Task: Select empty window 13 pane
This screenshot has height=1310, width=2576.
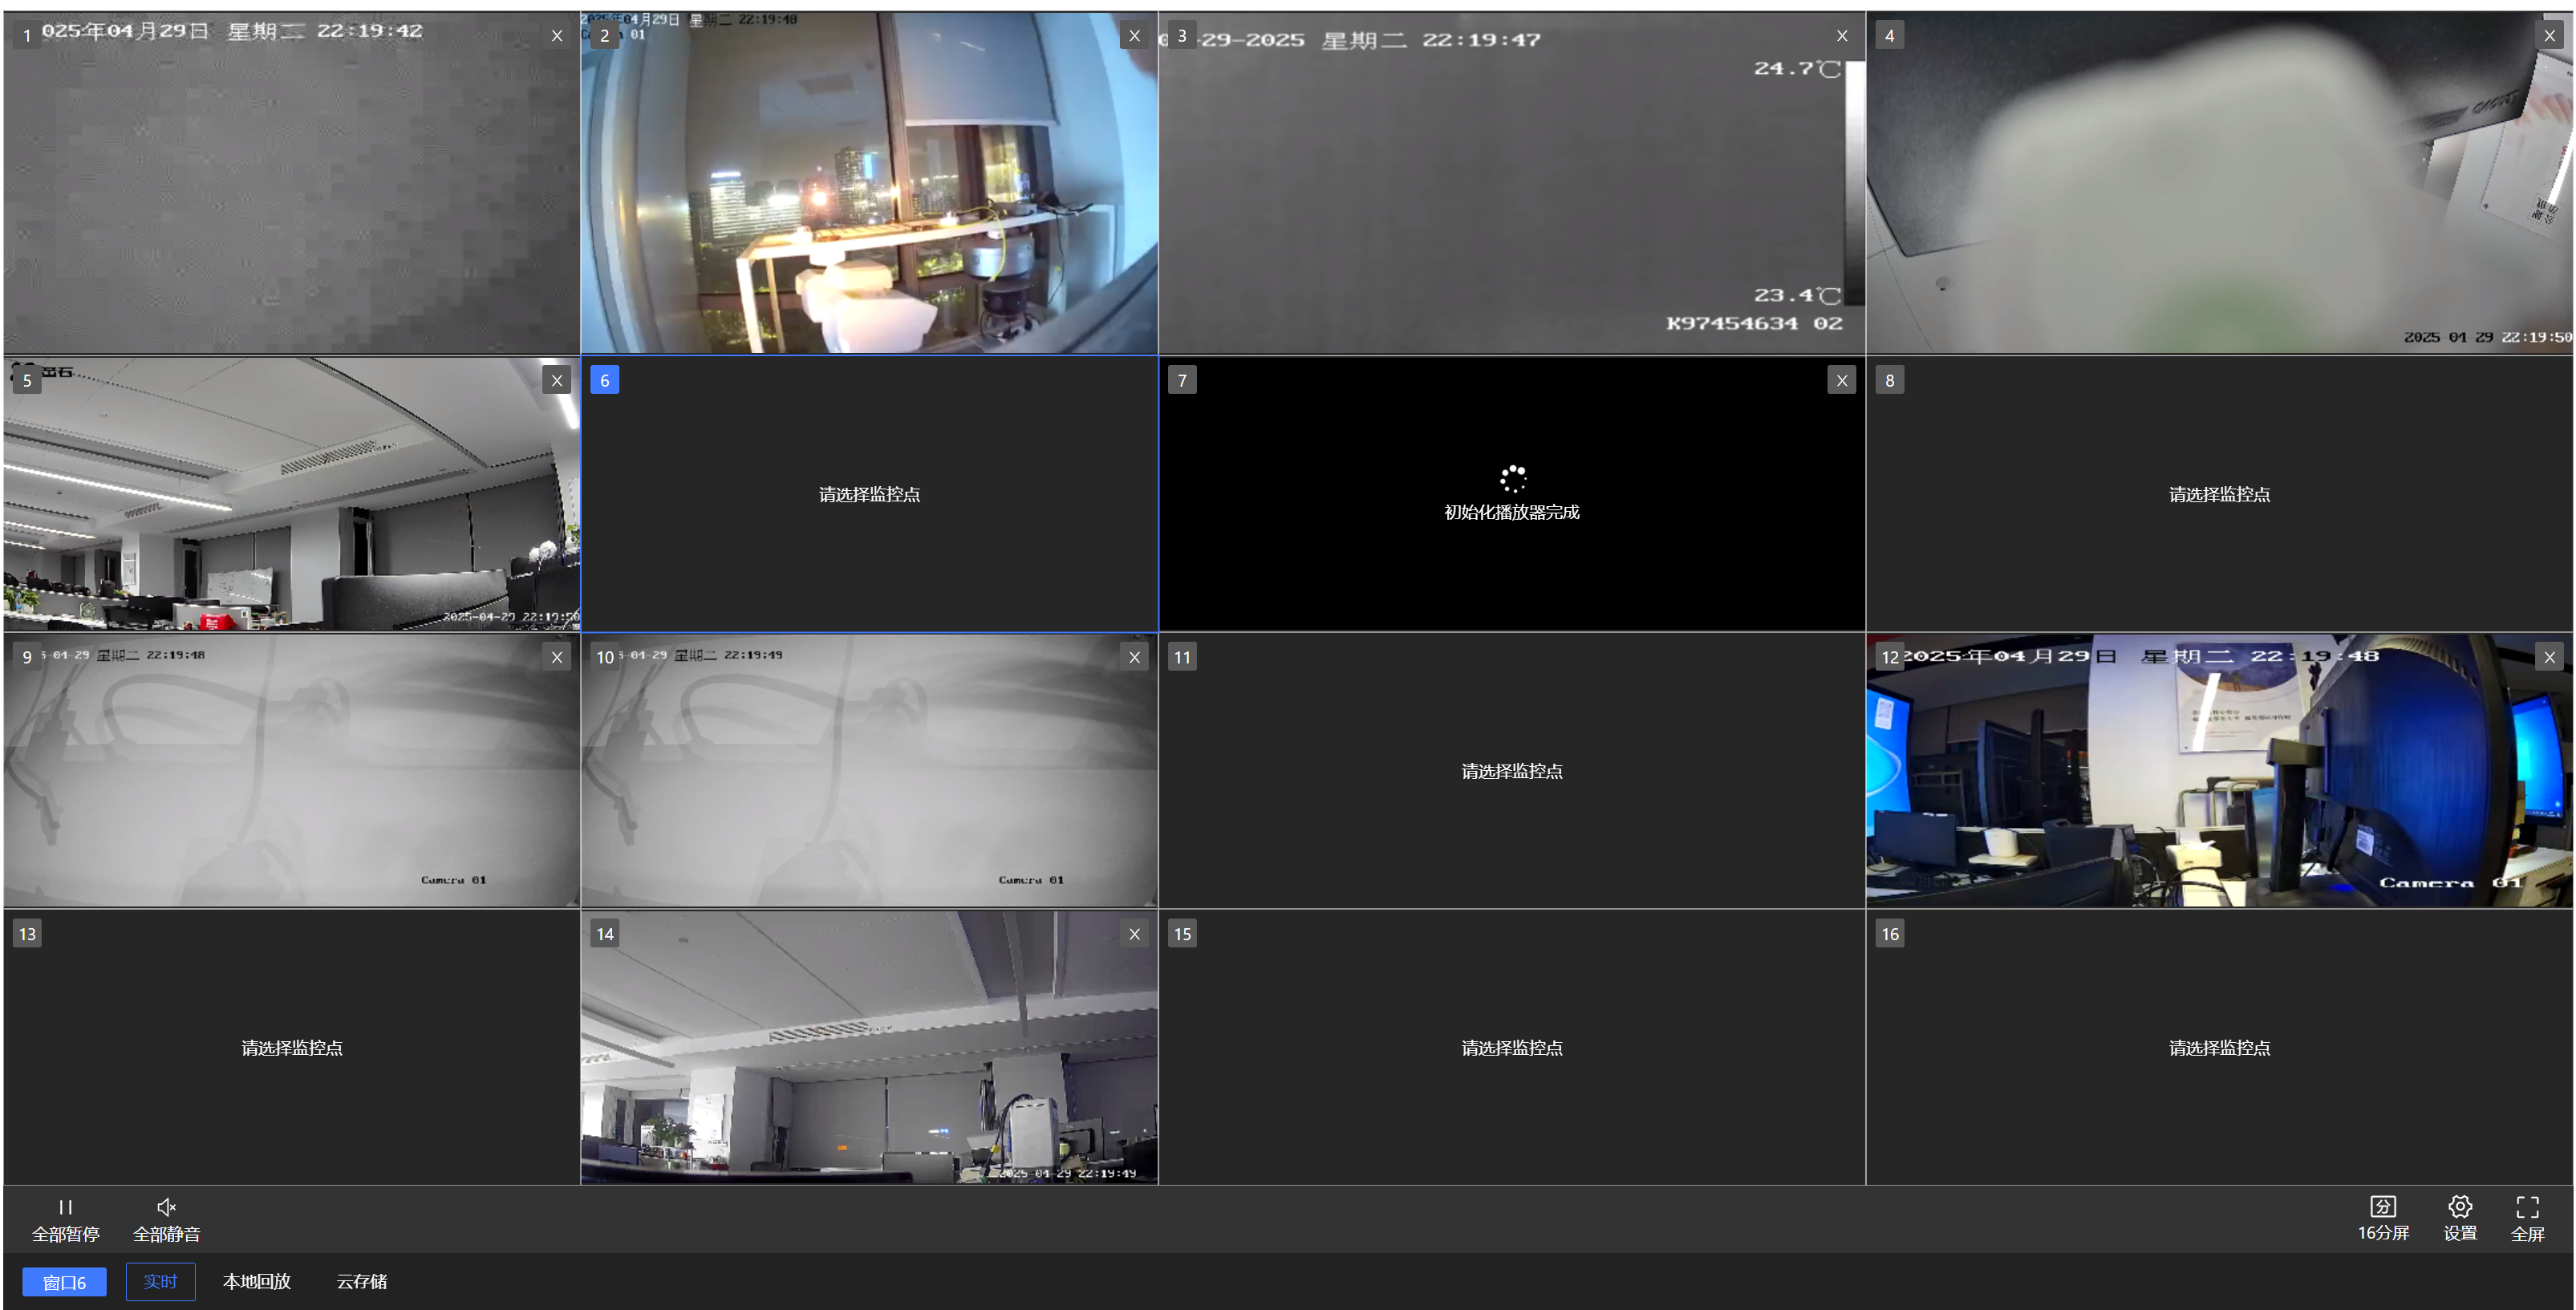Action: [291, 1047]
